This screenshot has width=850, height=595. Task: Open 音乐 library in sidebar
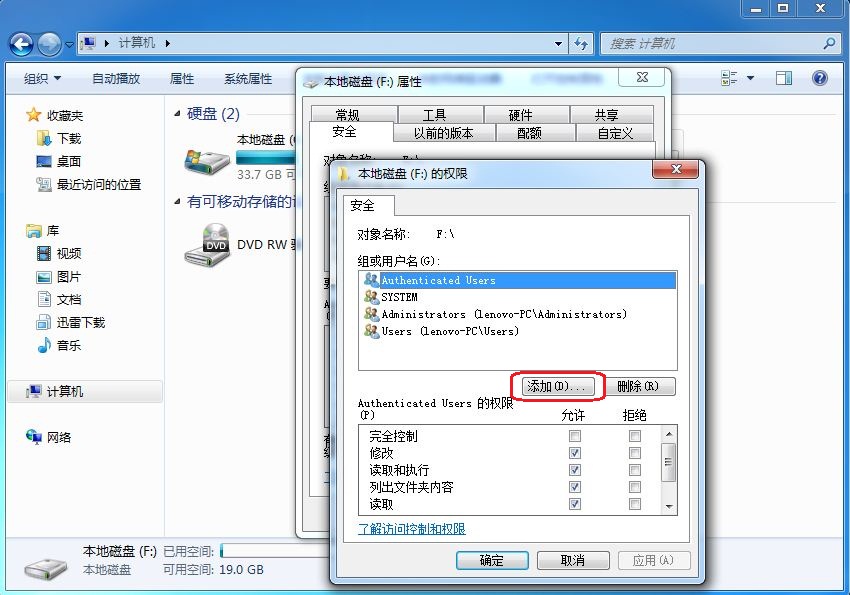68,345
